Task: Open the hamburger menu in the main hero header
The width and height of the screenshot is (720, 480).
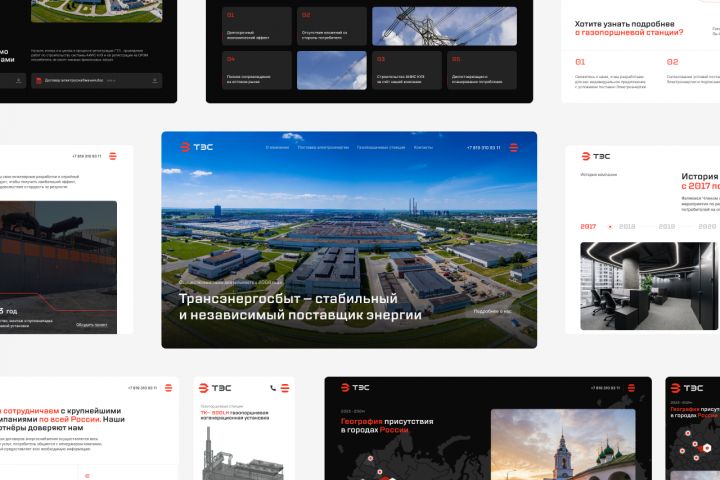Action: pyautogui.click(x=514, y=147)
